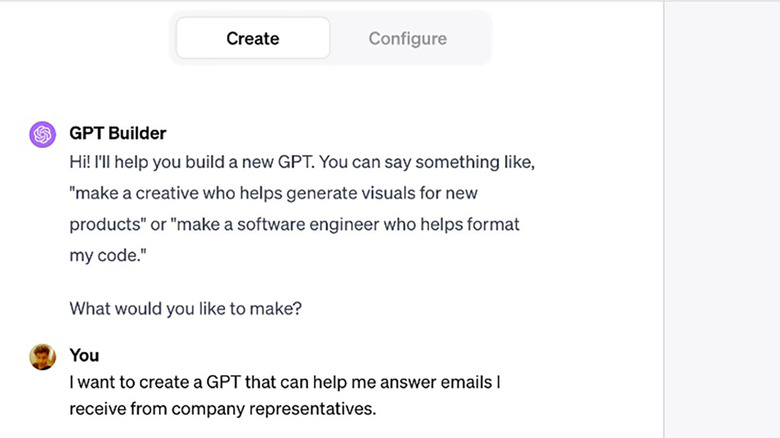Select the "You" sender name
Image resolution: width=780 pixels, height=438 pixels.
[x=84, y=355]
